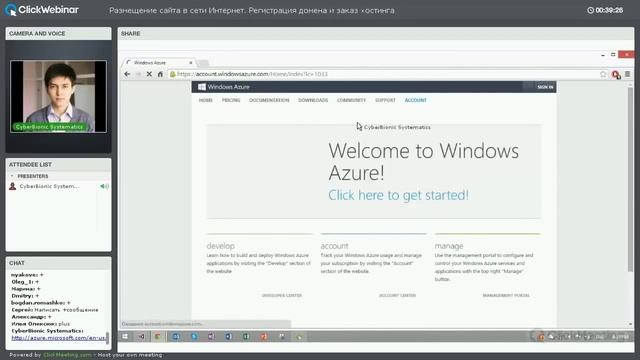Click the ClickWebinar logo
640x360 pixels.
point(42,10)
